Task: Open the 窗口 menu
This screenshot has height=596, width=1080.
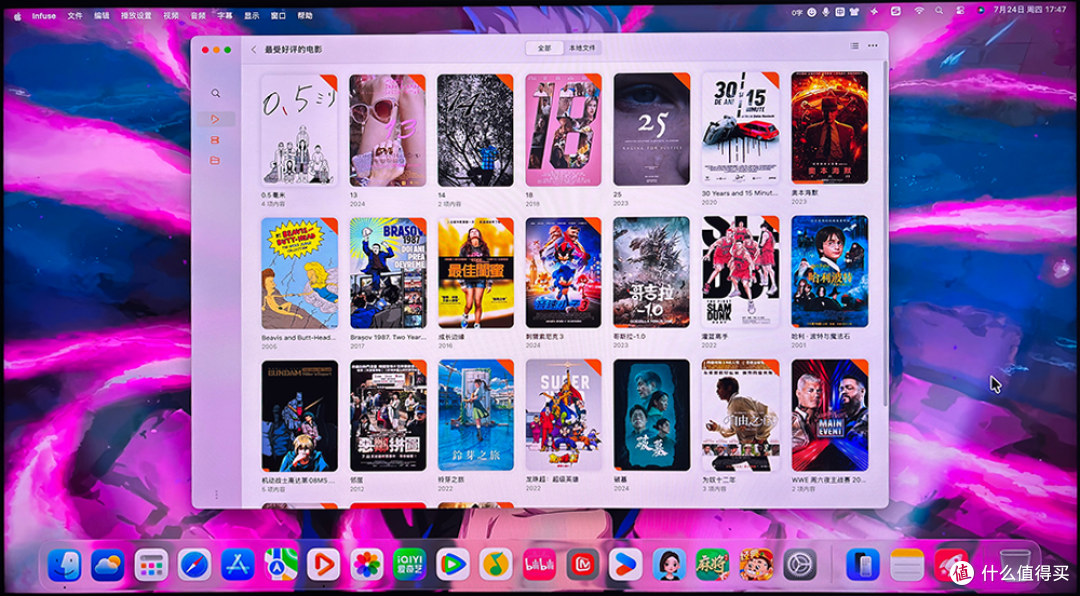Action: click(x=278, y=15)
